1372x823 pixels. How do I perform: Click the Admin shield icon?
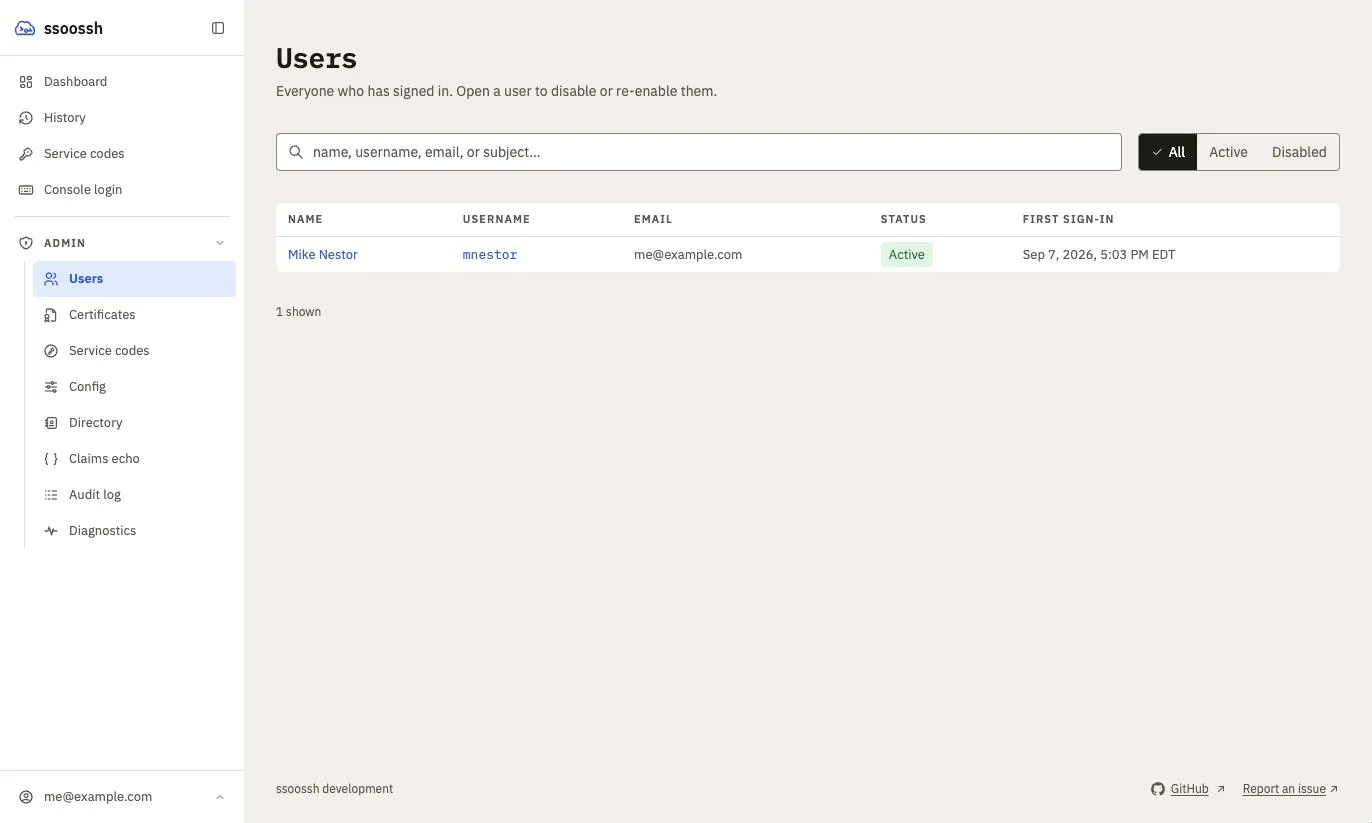coord(26,243)
